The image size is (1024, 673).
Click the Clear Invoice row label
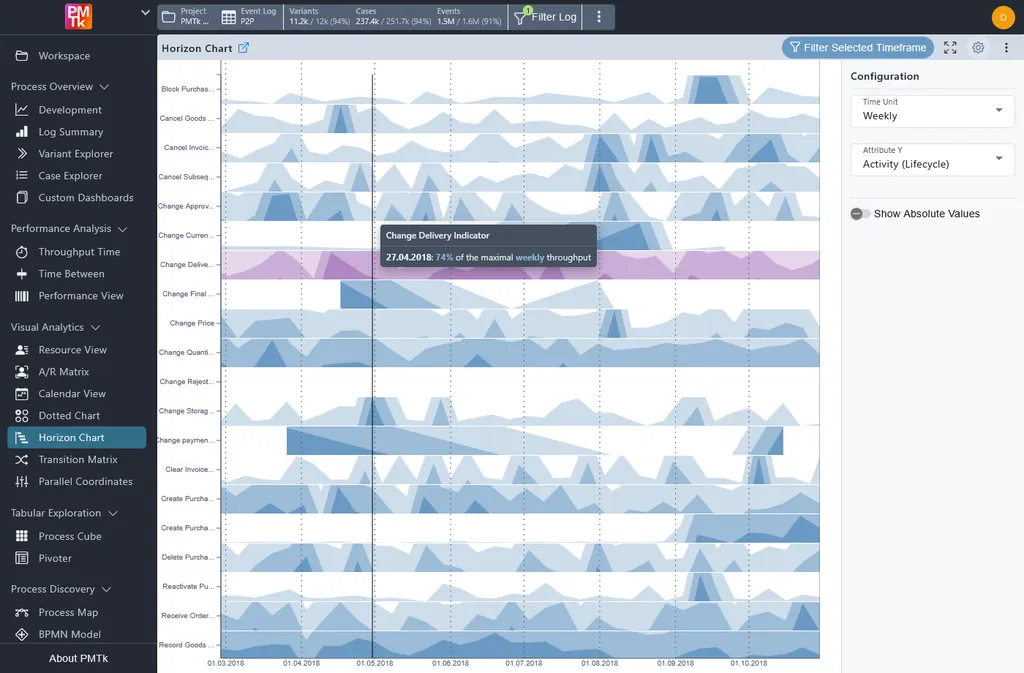pyautogui.click(x=189, y=469)
